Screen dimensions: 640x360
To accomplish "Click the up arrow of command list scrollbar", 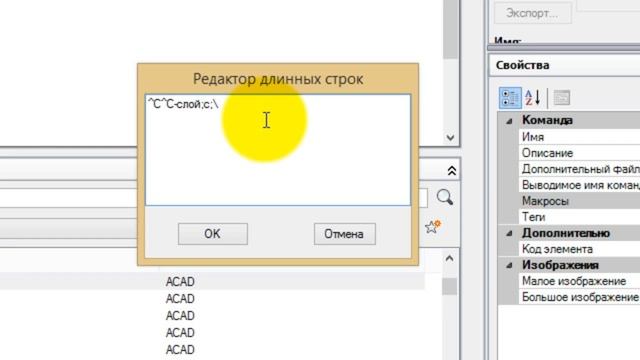I will click(x=449, y=258).
